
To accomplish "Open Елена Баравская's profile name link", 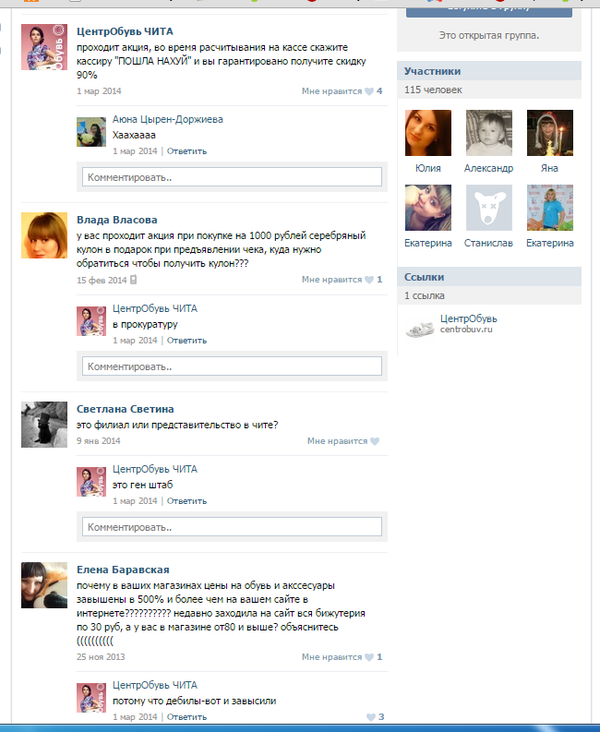I will [123, 570].
